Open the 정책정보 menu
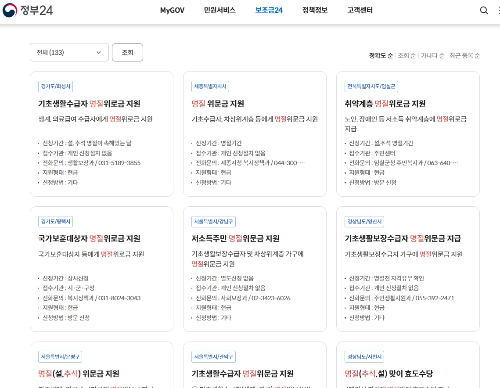 (x=315, y=10)
